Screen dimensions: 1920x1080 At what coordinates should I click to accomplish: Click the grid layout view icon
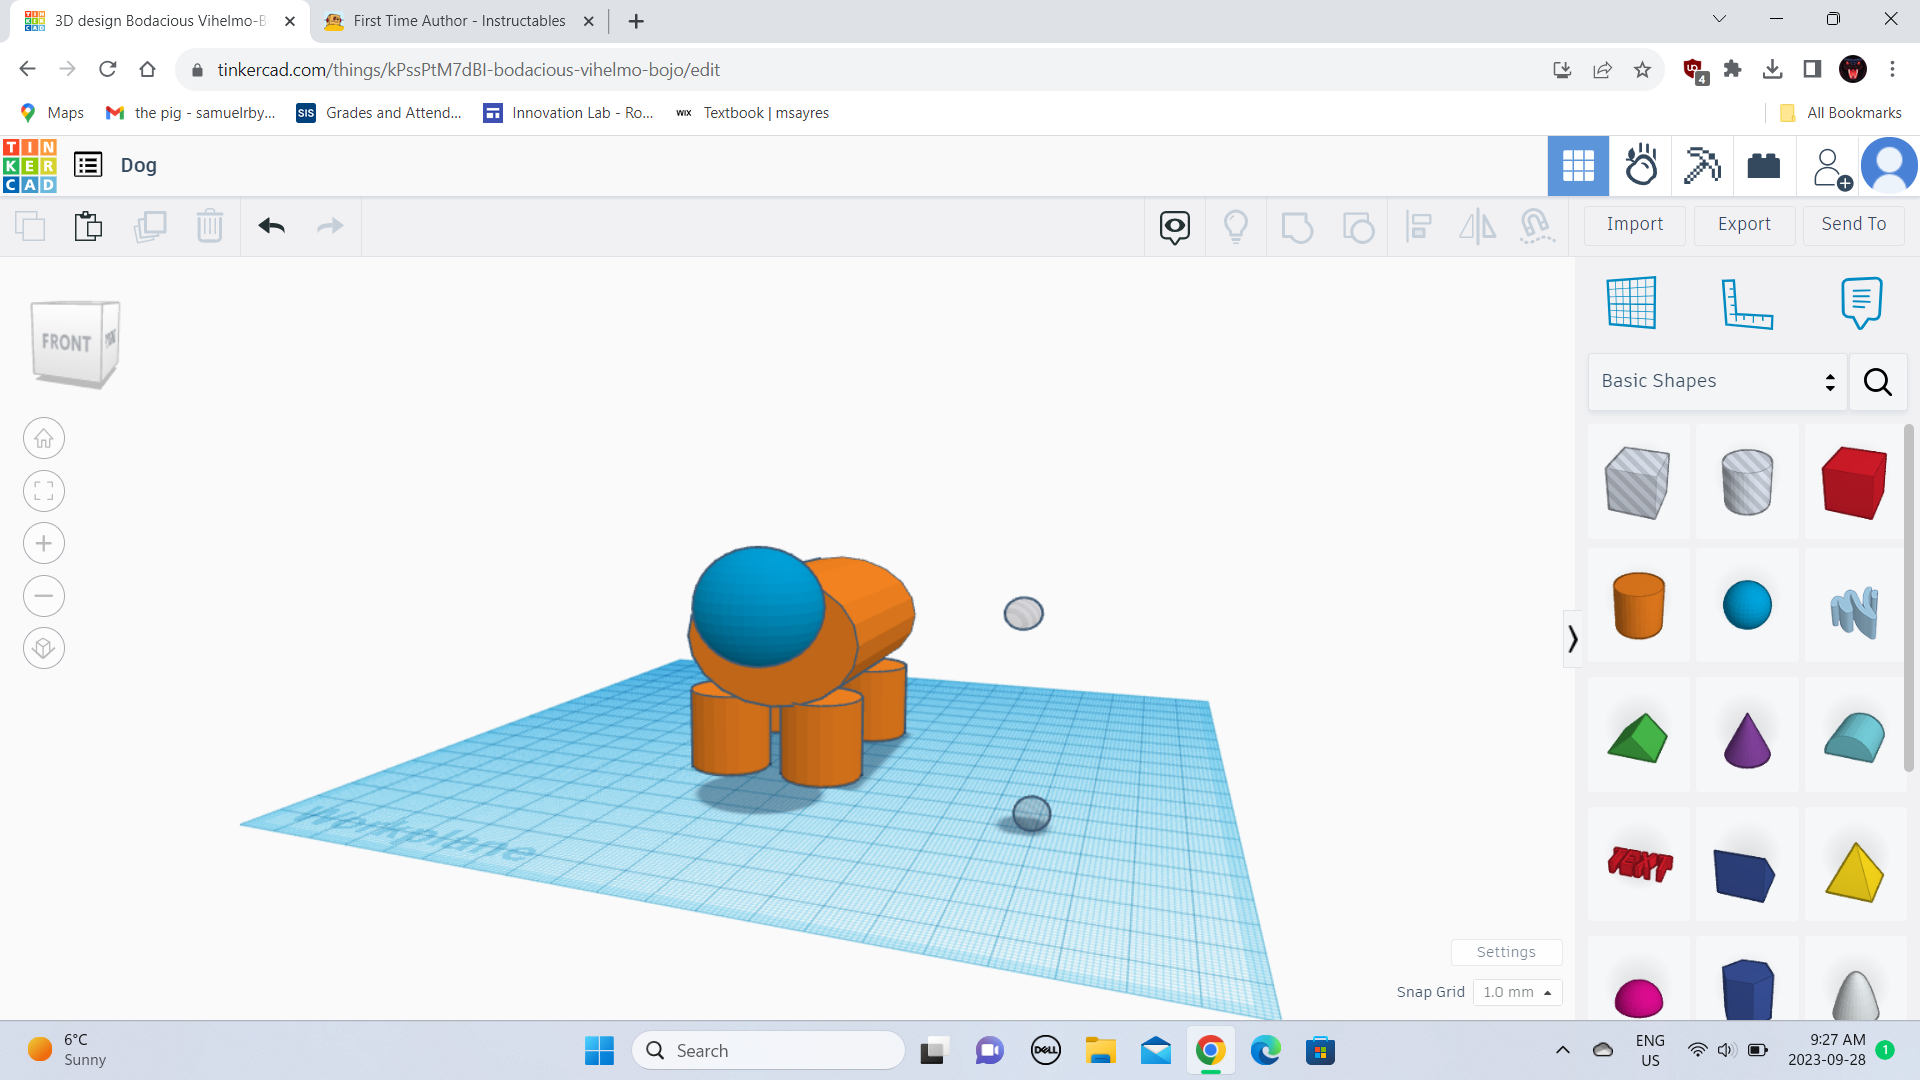pyautogui.click(x=1577, y=165)
